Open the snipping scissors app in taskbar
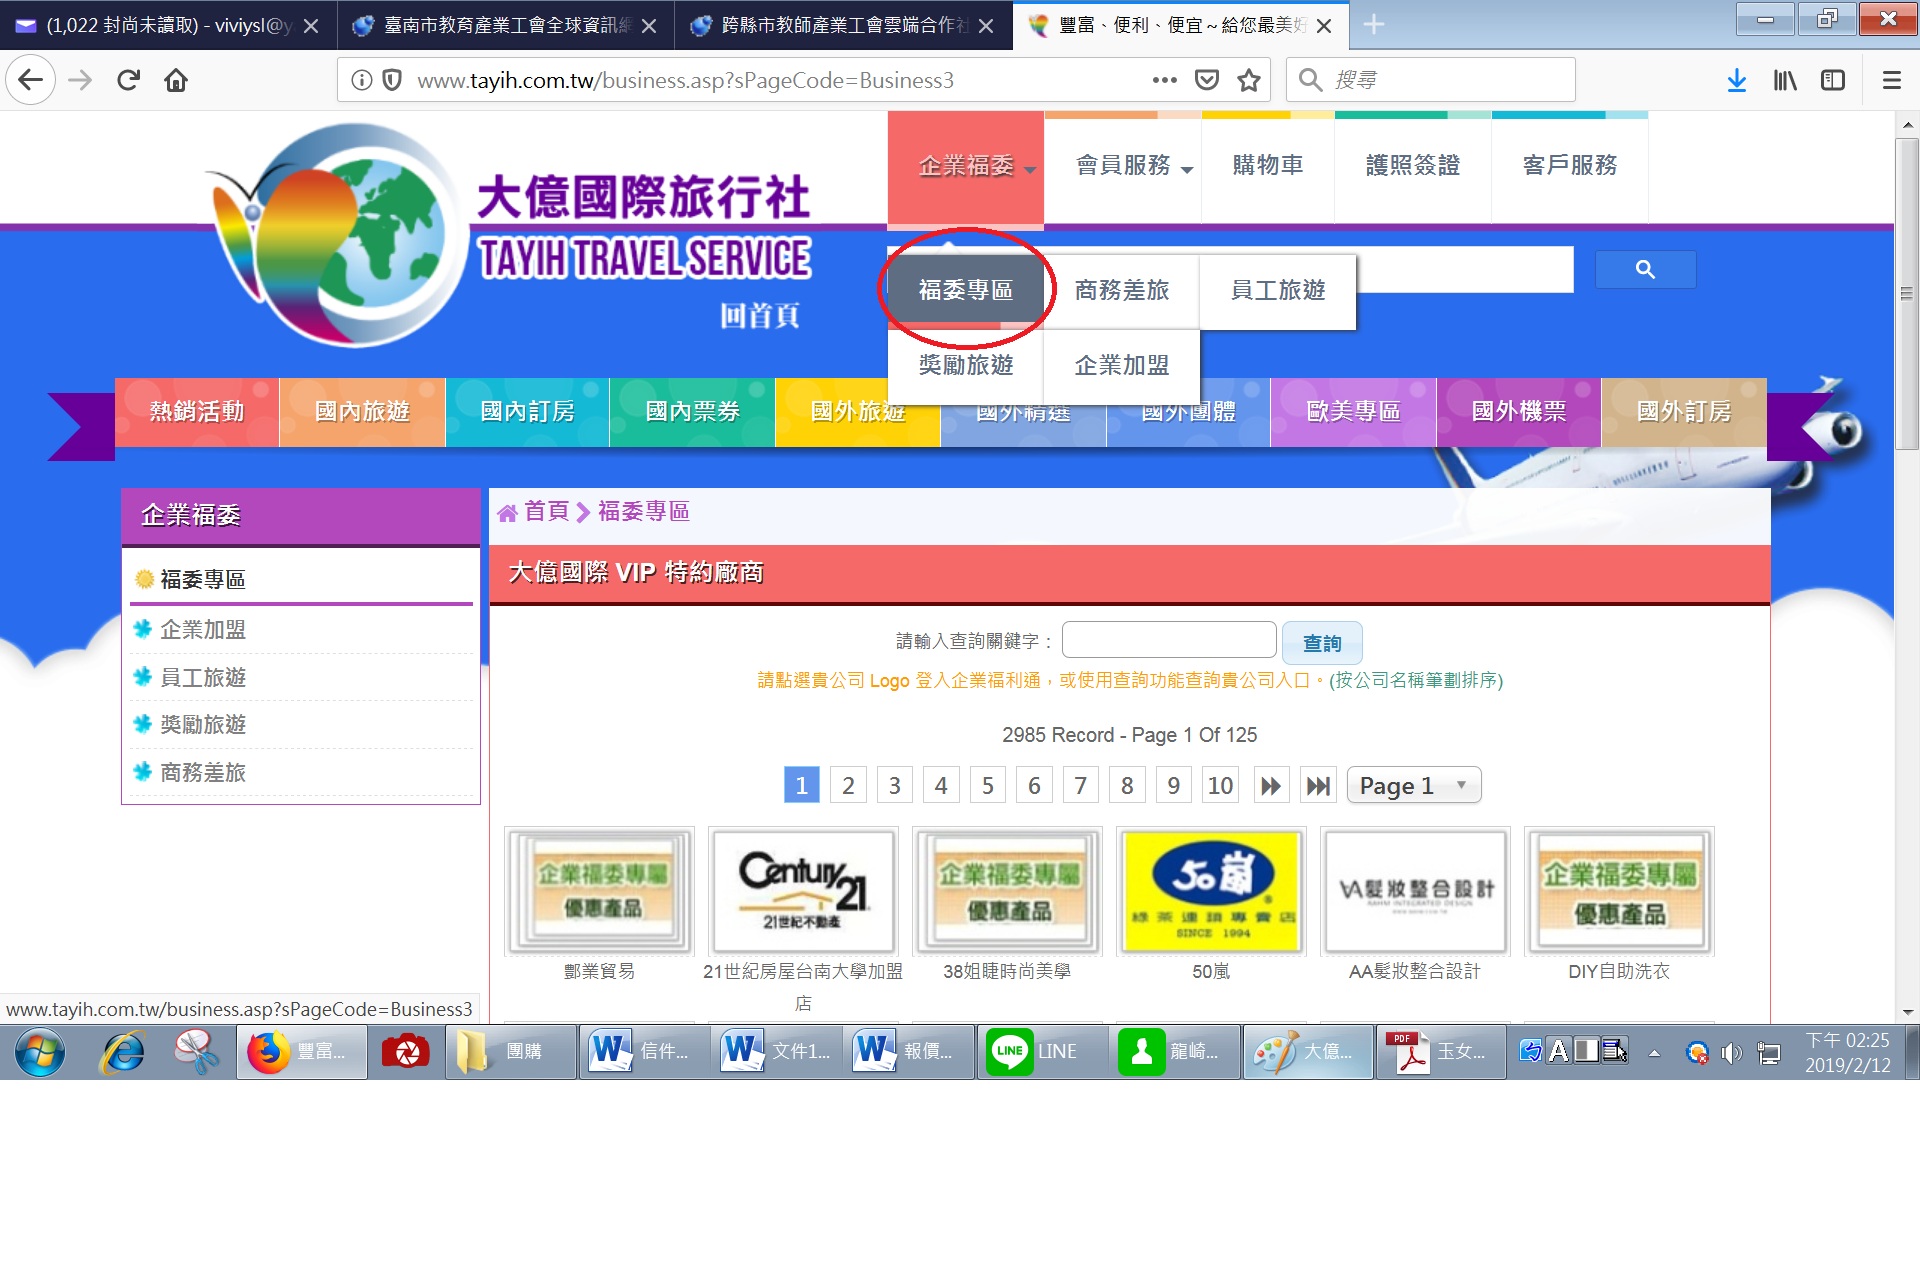Viewport: 1920px width, 1276px height. pos(196,1052)
